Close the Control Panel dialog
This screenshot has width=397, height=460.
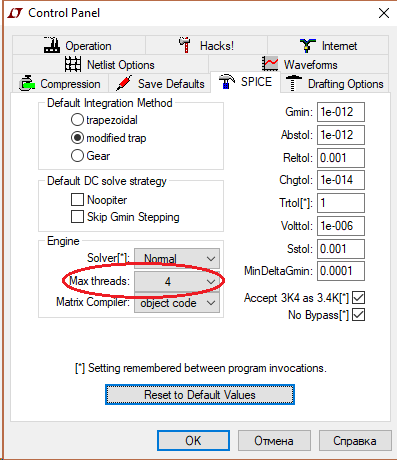click(x=384, y=13)
